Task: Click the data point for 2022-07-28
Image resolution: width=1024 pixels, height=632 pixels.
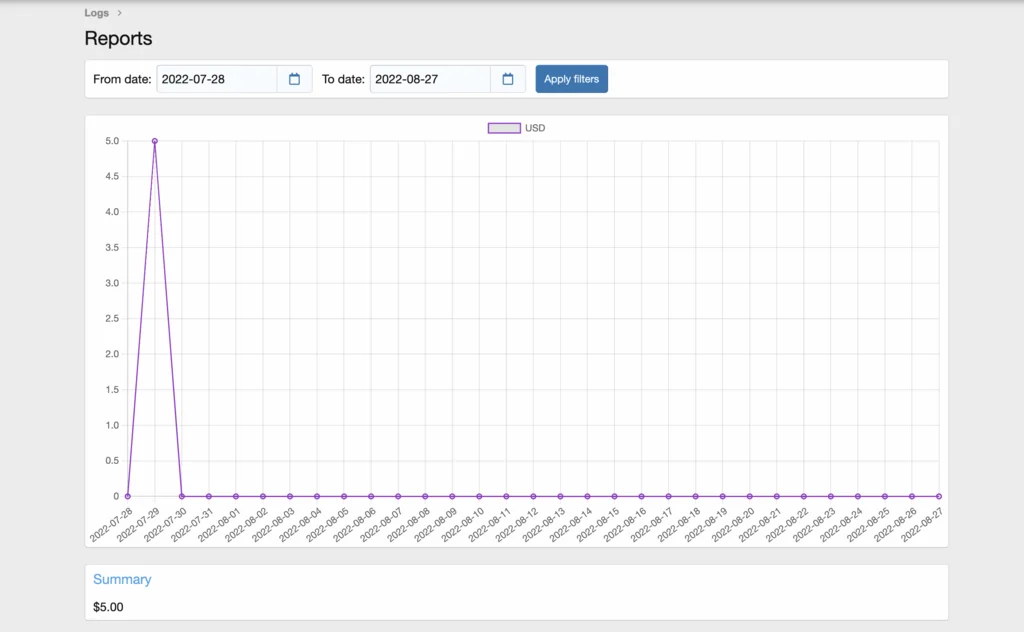Action: pyautogui.click(x=128, y=496)
